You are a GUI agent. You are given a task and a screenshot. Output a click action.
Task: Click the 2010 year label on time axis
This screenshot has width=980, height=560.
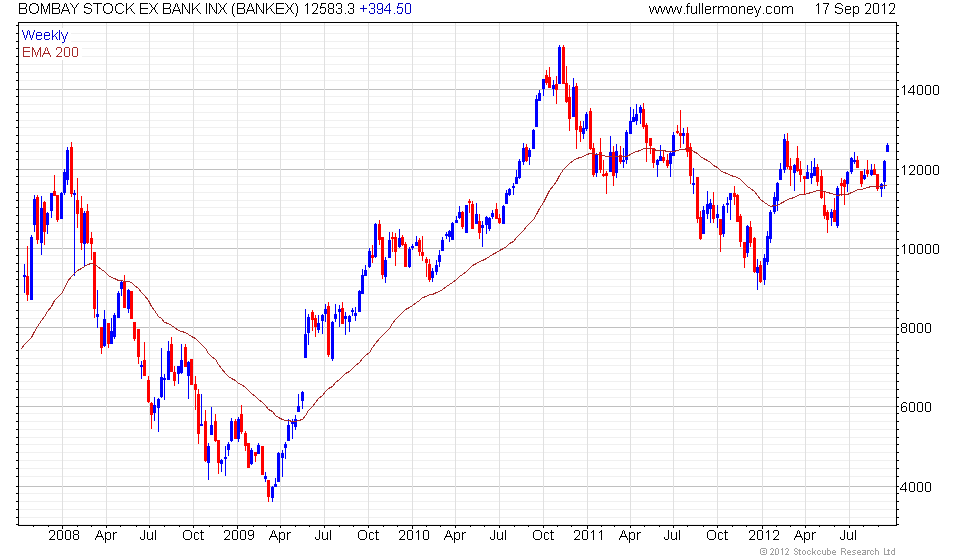[x=414, y=536]
